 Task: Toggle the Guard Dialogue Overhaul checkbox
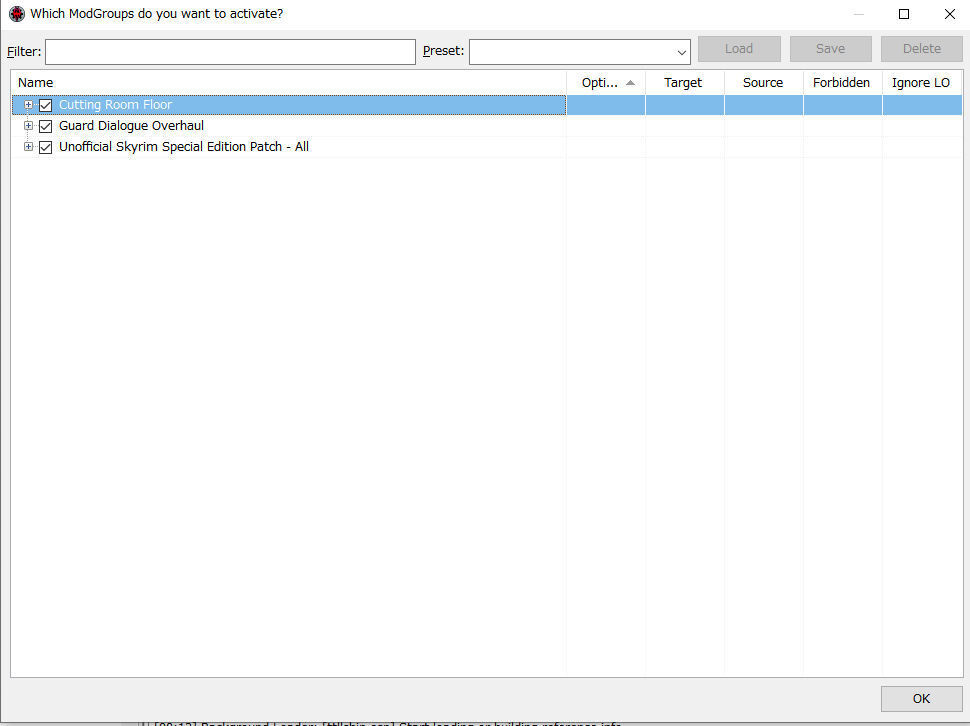tap(45, 126)
